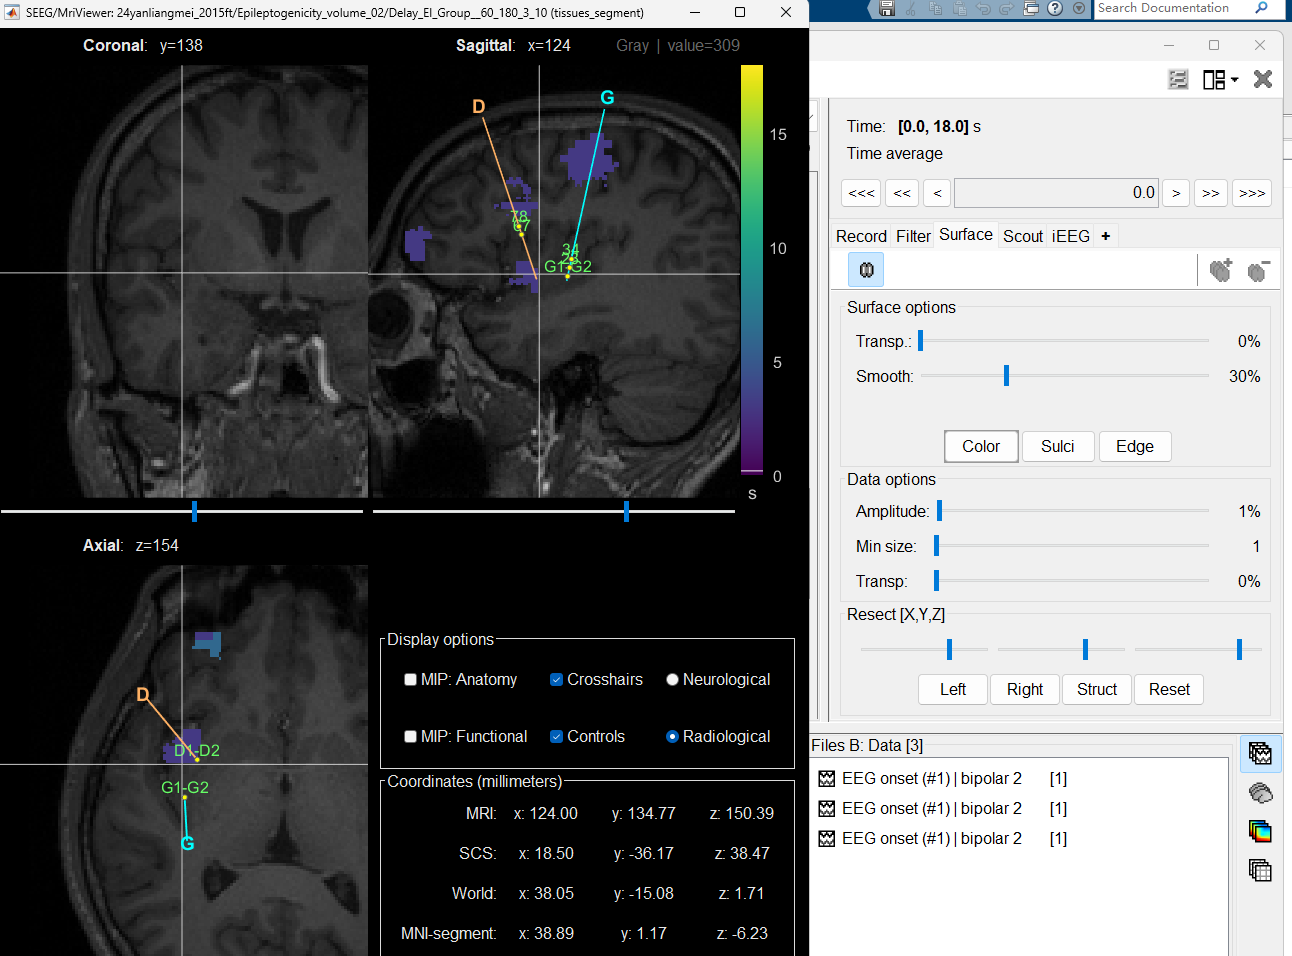Toggle the Crosshairs checkbox

click(x=556, y=680)
